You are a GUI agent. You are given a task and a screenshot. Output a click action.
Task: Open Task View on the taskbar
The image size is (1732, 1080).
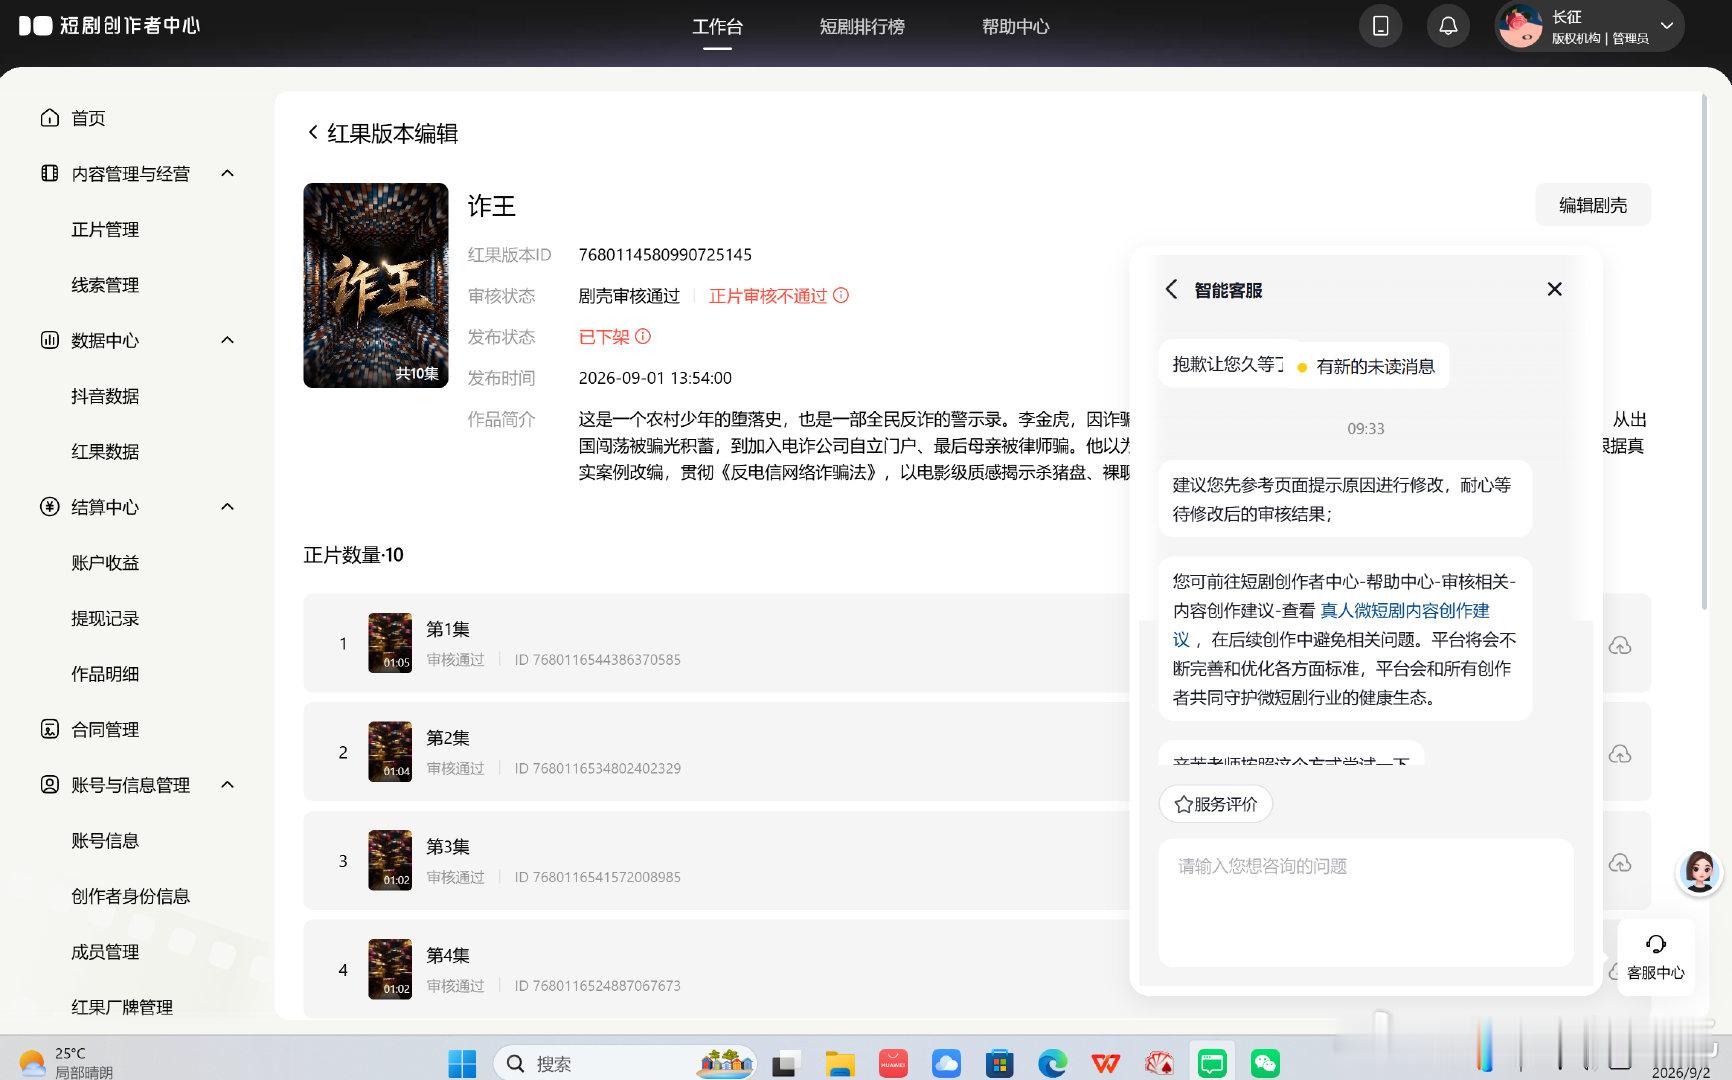(x=785, y=1063)
